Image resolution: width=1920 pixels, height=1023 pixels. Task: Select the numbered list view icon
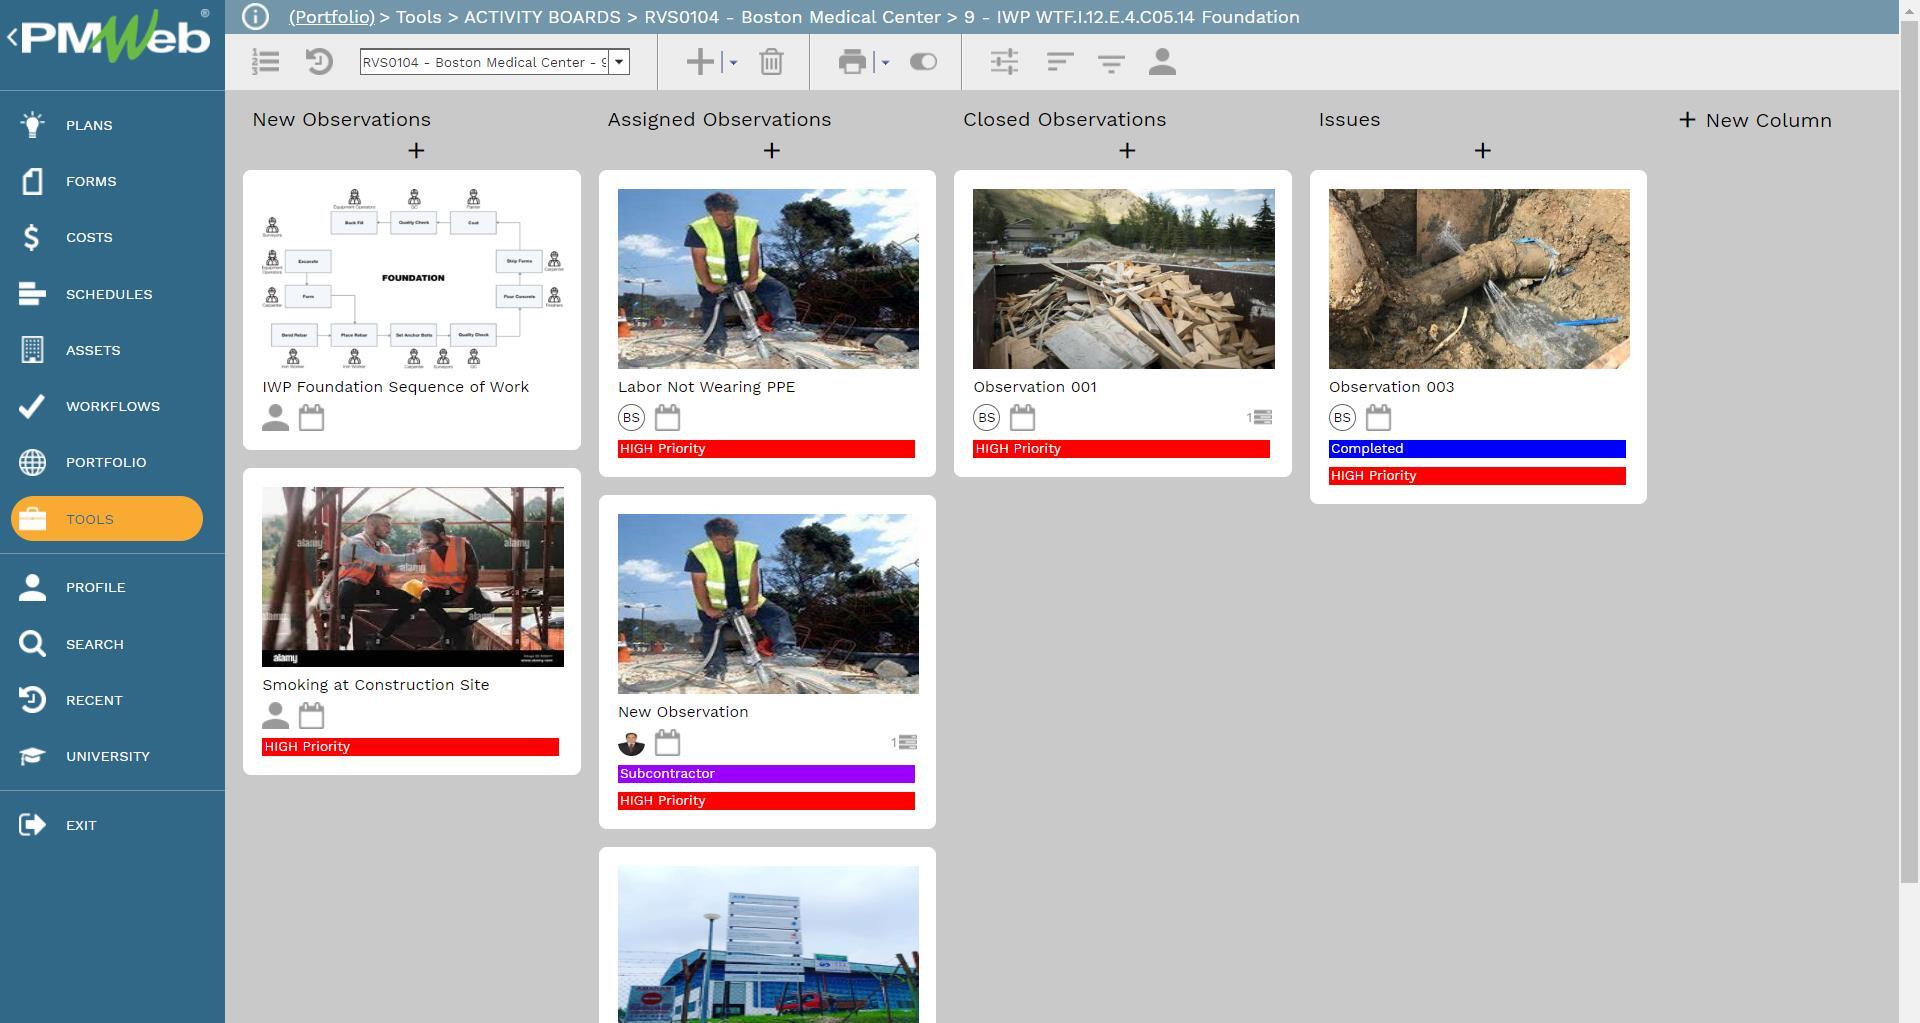(x=265, y=62)
